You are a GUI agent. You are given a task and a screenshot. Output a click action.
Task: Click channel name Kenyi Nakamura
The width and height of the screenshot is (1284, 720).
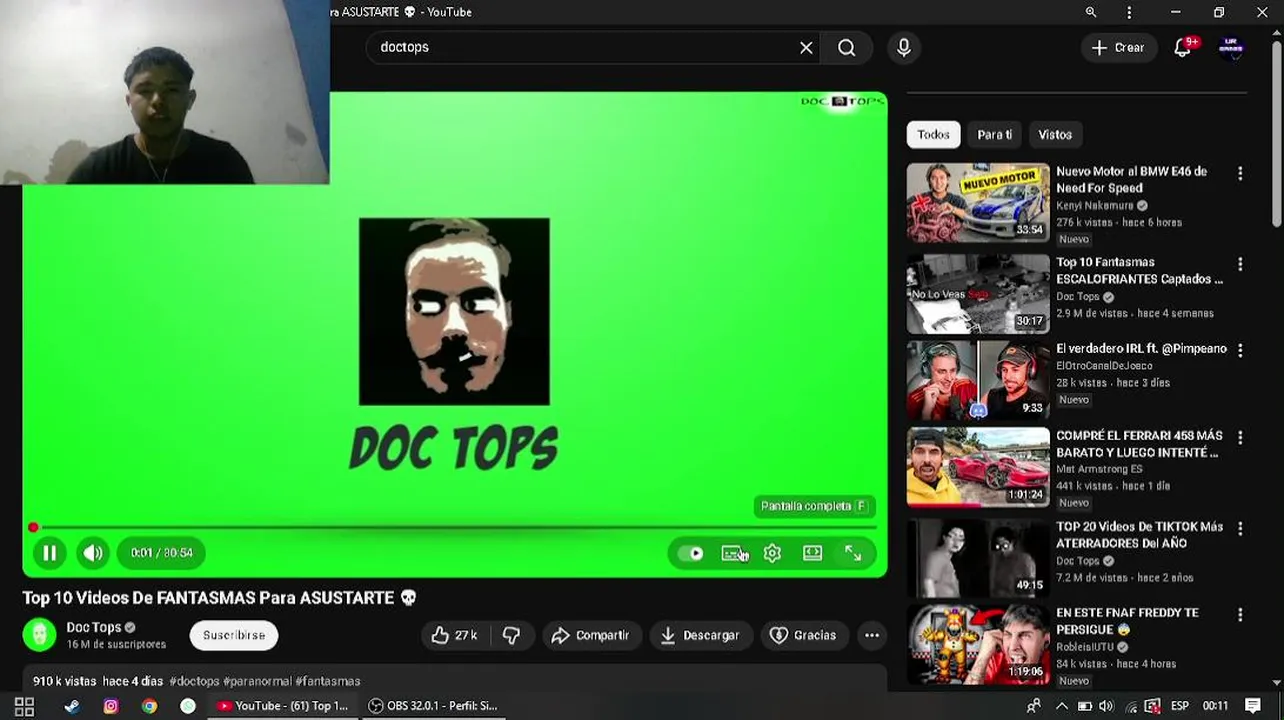(1095, 206)
